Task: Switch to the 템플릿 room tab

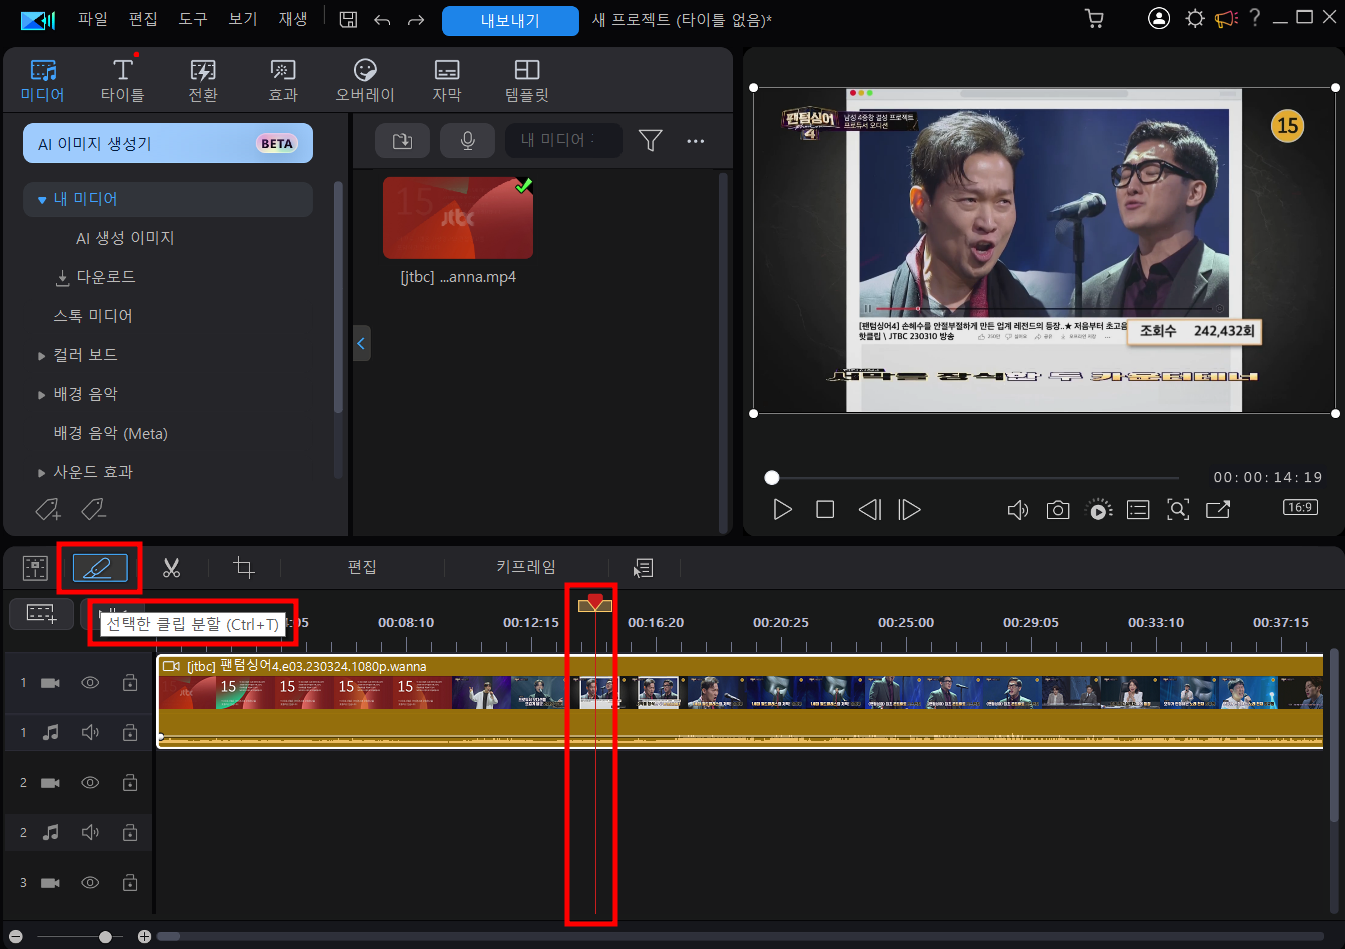Action: (527, 80)
